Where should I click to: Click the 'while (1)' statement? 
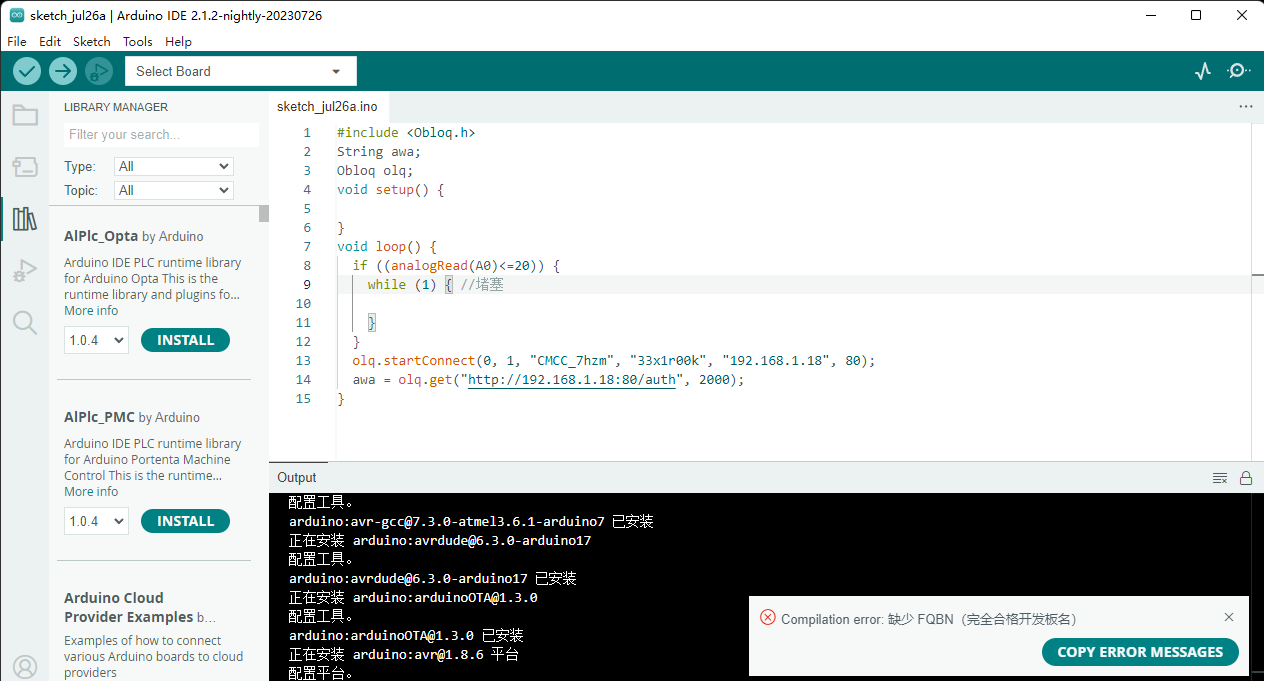coord(402,284)
